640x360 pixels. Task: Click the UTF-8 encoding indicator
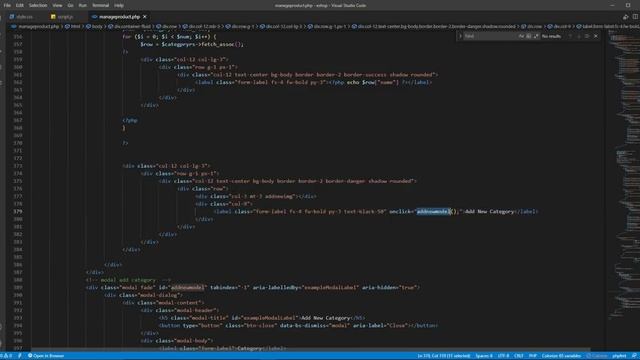[x=503, y=356]
